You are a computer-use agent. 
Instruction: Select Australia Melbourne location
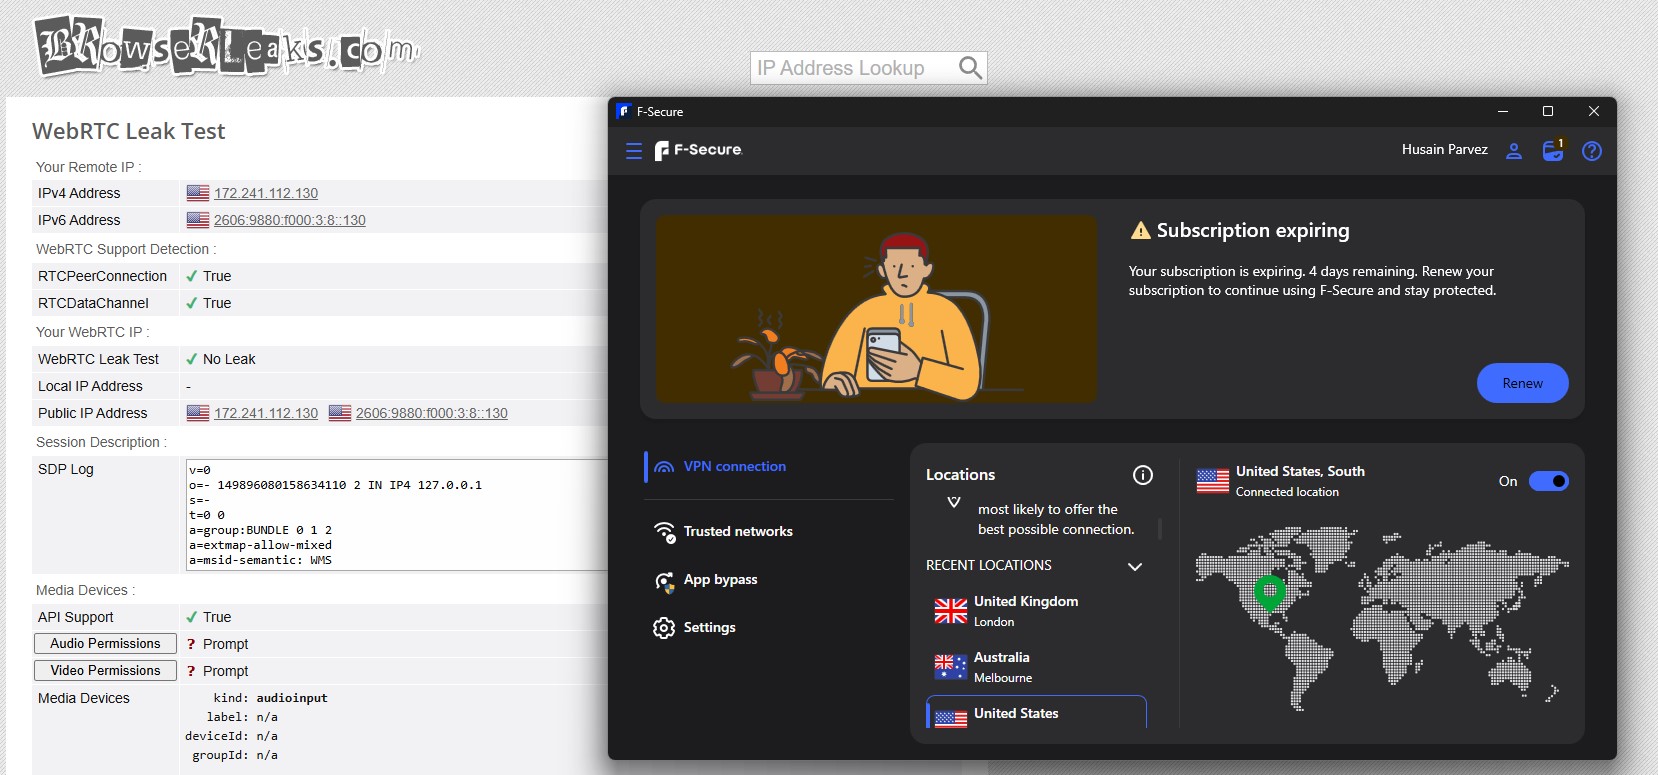(1036, 667)
